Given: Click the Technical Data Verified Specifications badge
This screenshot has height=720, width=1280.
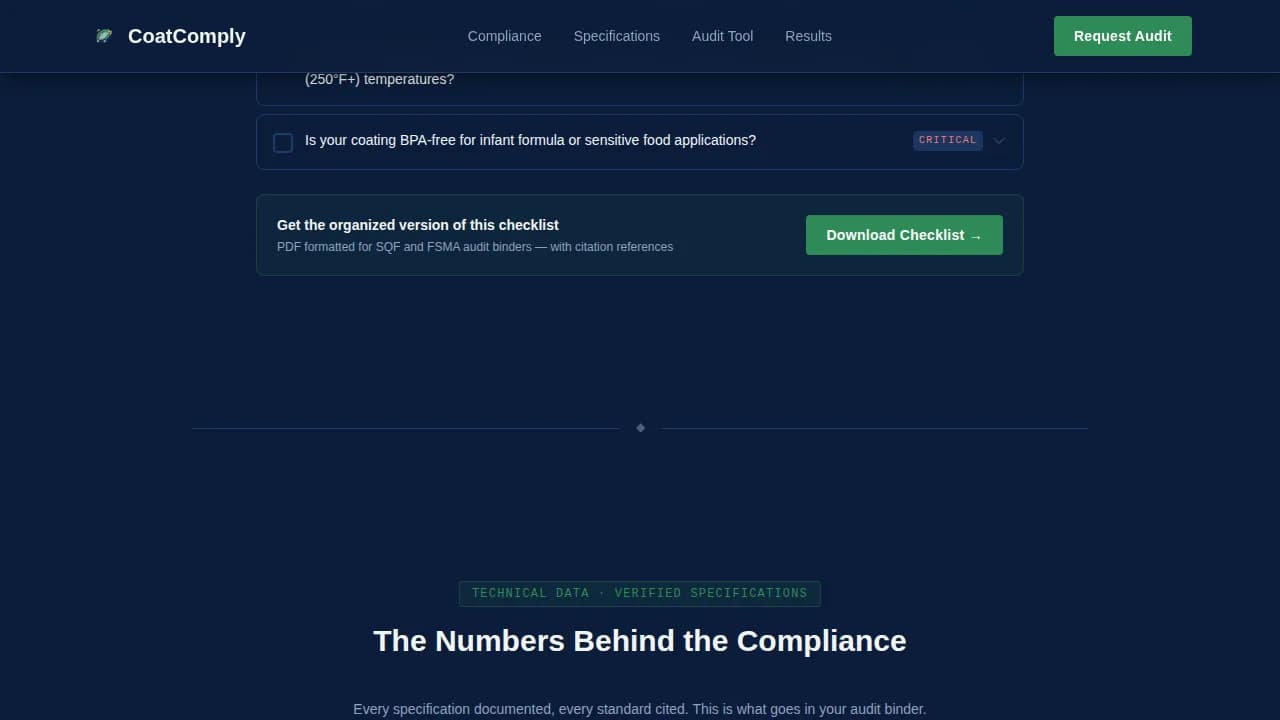Looking at the screenshot, I should [639, 593].
